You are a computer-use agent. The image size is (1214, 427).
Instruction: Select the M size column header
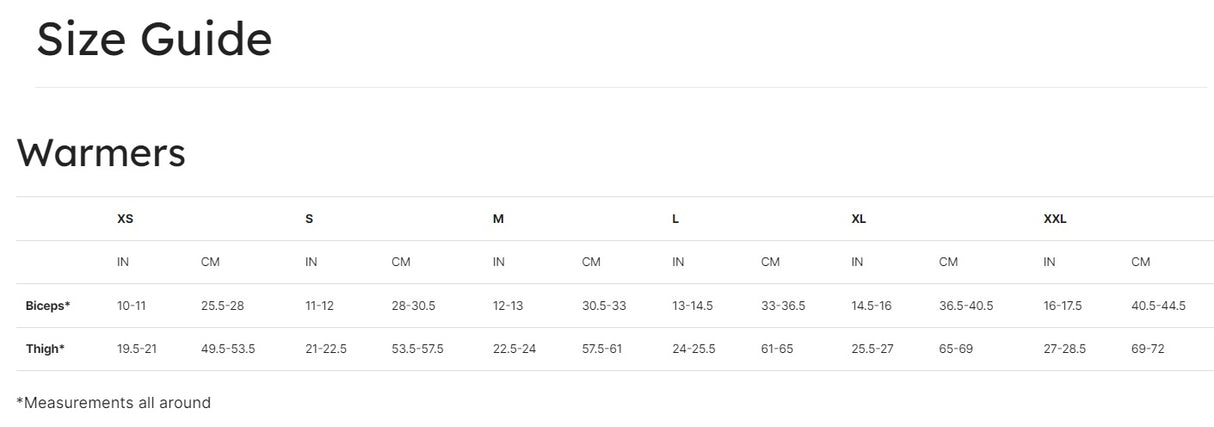[x=498, y=219]
